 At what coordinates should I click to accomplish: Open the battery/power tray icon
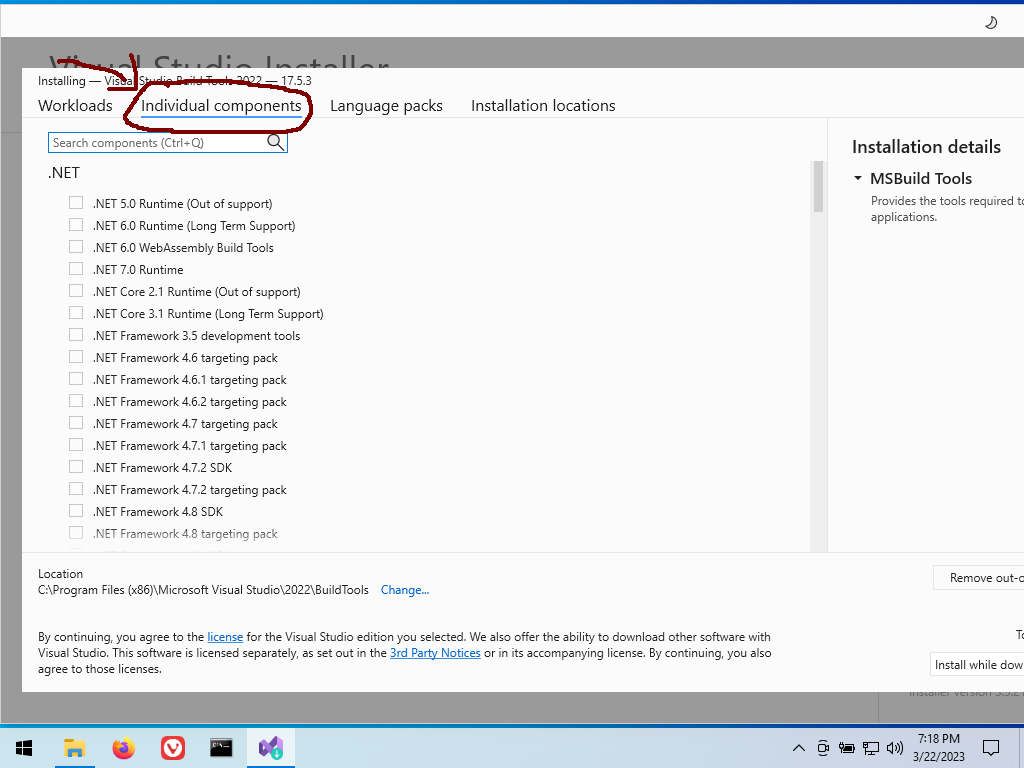[846, 748]
